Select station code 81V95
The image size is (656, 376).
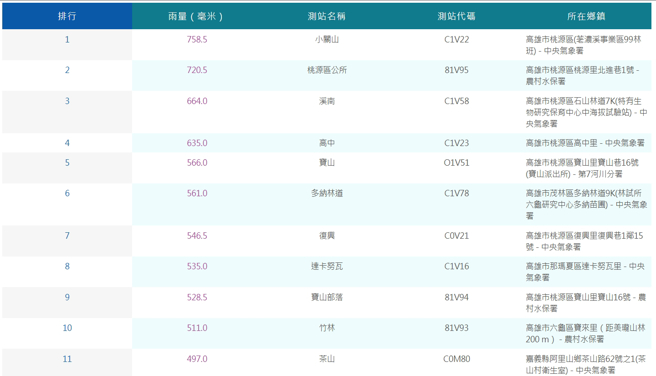coord(456,70)
